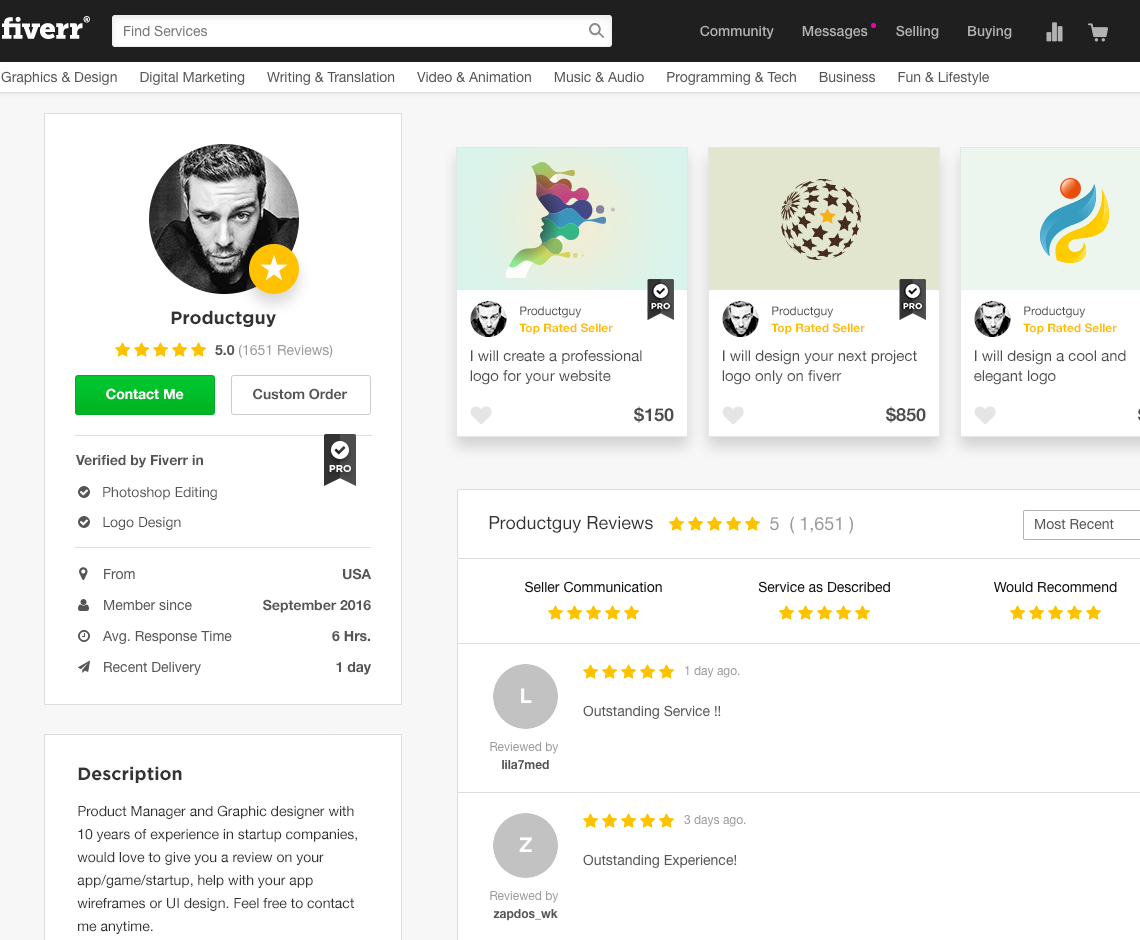Open Graphics & Design category

coord(59,77)
